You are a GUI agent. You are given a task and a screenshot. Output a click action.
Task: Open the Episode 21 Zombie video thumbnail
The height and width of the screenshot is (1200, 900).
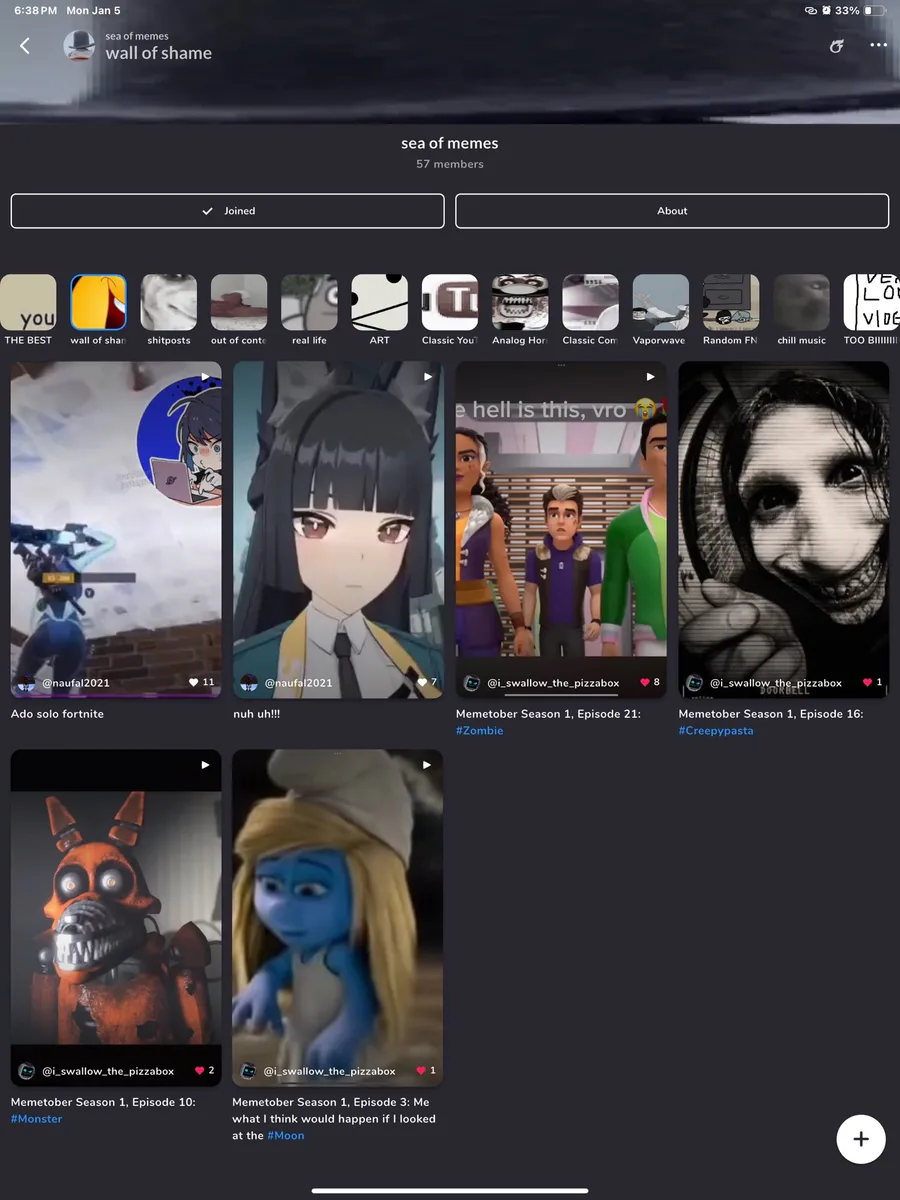(561, 530)
